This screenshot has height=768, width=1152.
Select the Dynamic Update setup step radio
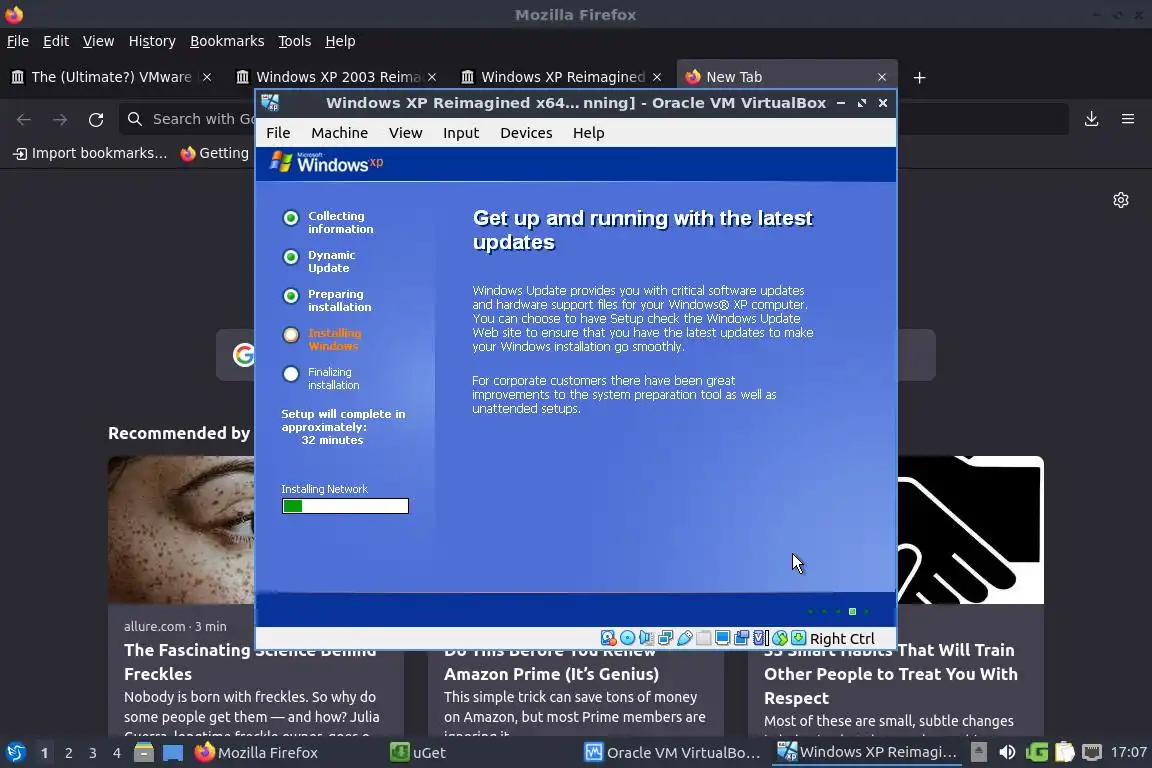point(291,256)
